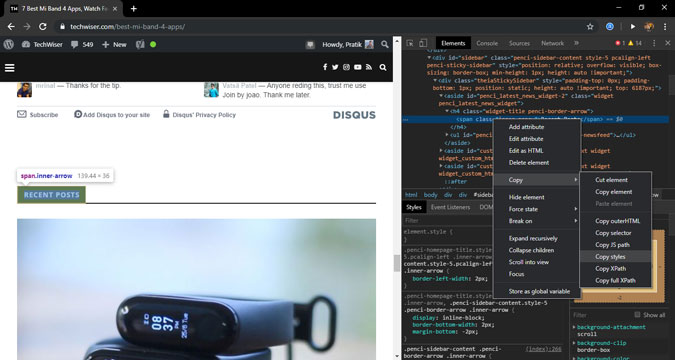Select Copy styles
The height and width of the screenshot is (360, 675).
(x=616, y=257)
